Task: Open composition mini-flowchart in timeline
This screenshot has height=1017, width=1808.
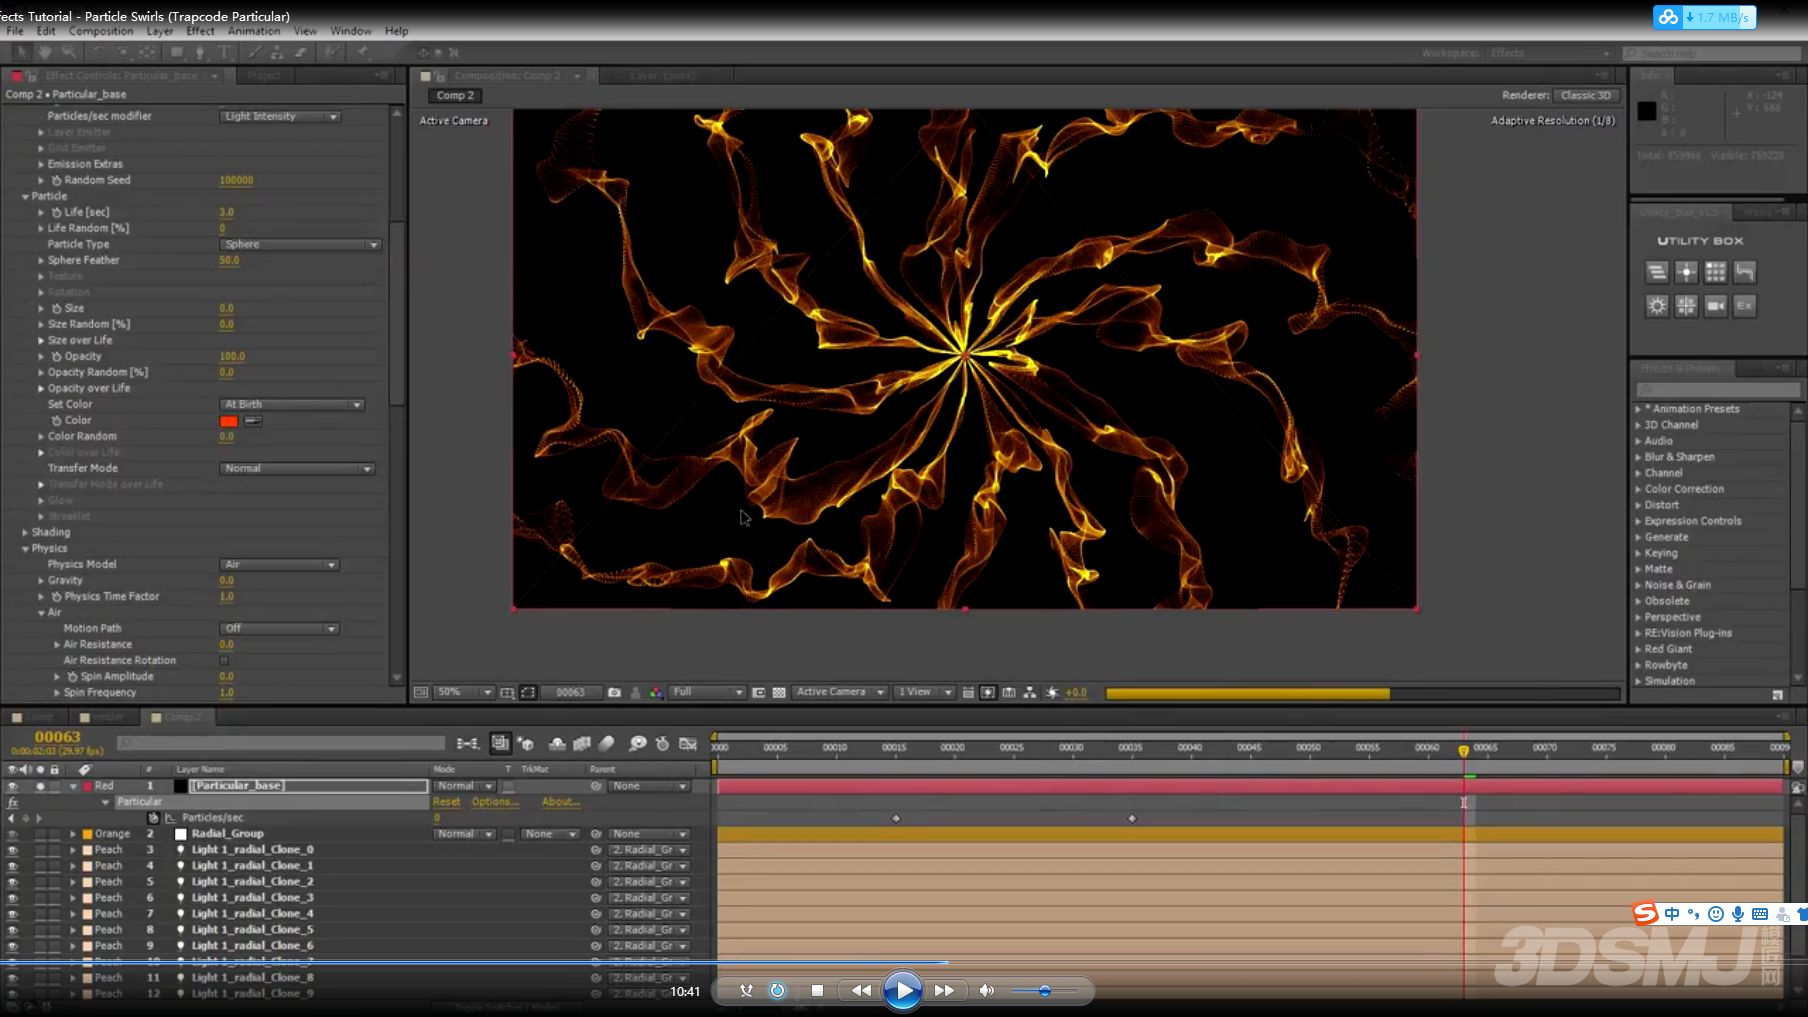Action: pyautogui.click(x=467, y=743)
